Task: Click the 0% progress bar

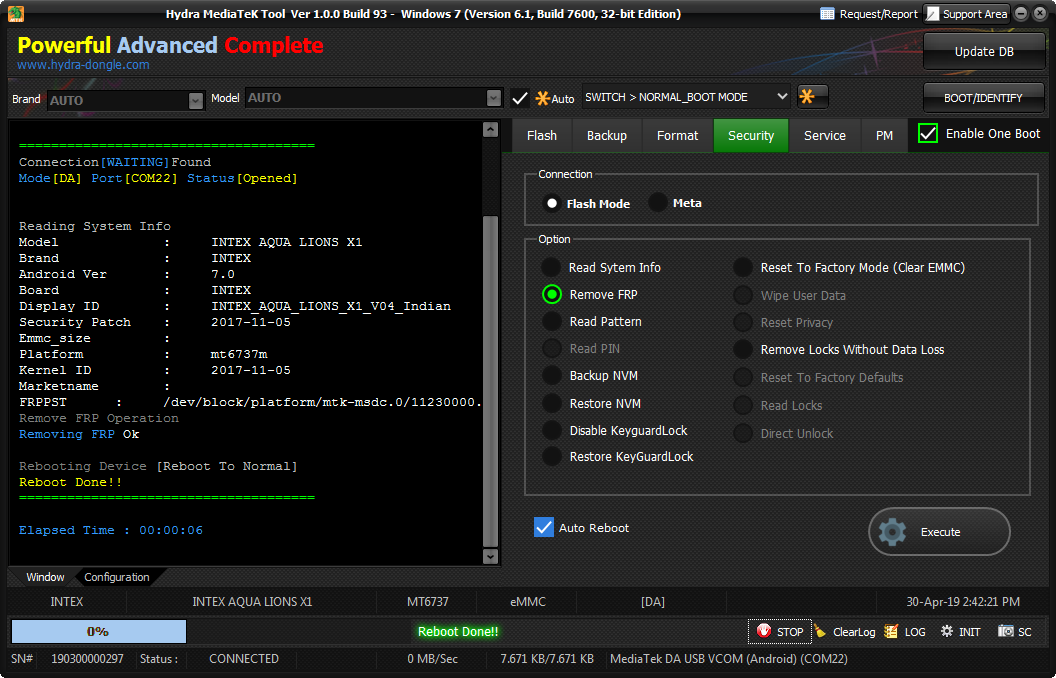Action: (98, 632)
